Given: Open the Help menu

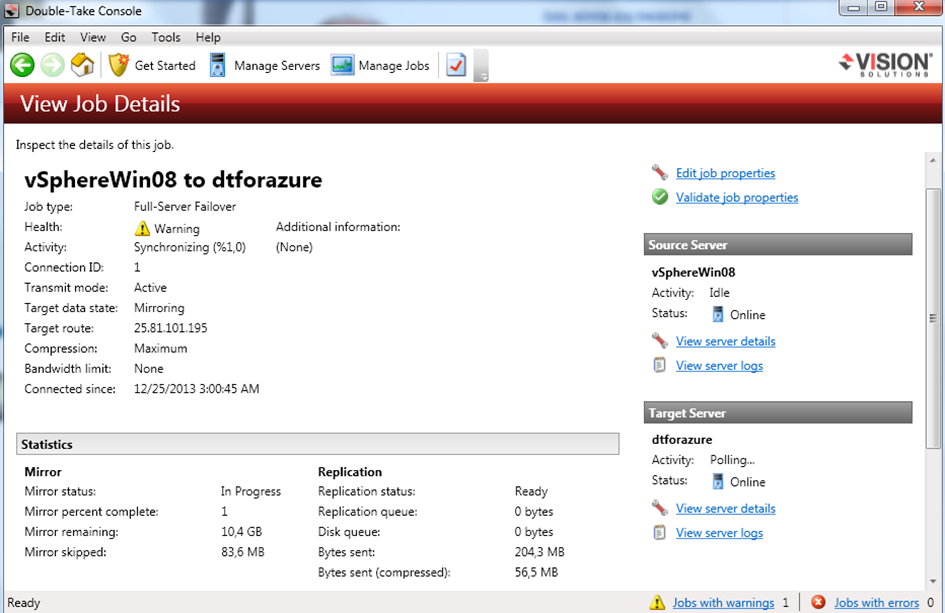Looking at the screenshot, I should [208, 37].
